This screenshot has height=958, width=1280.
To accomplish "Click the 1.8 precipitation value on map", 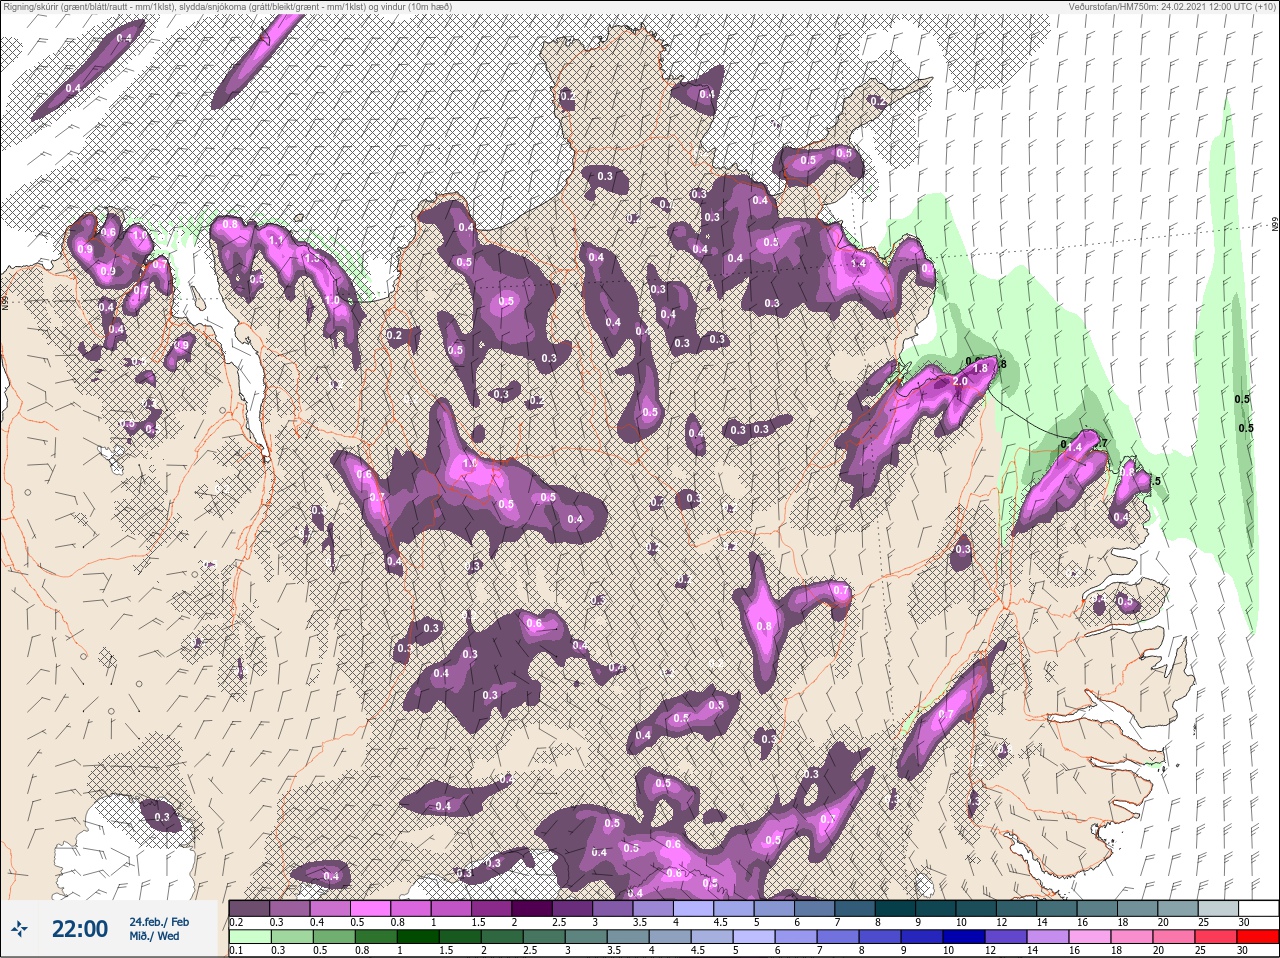I will coord(981,368).
